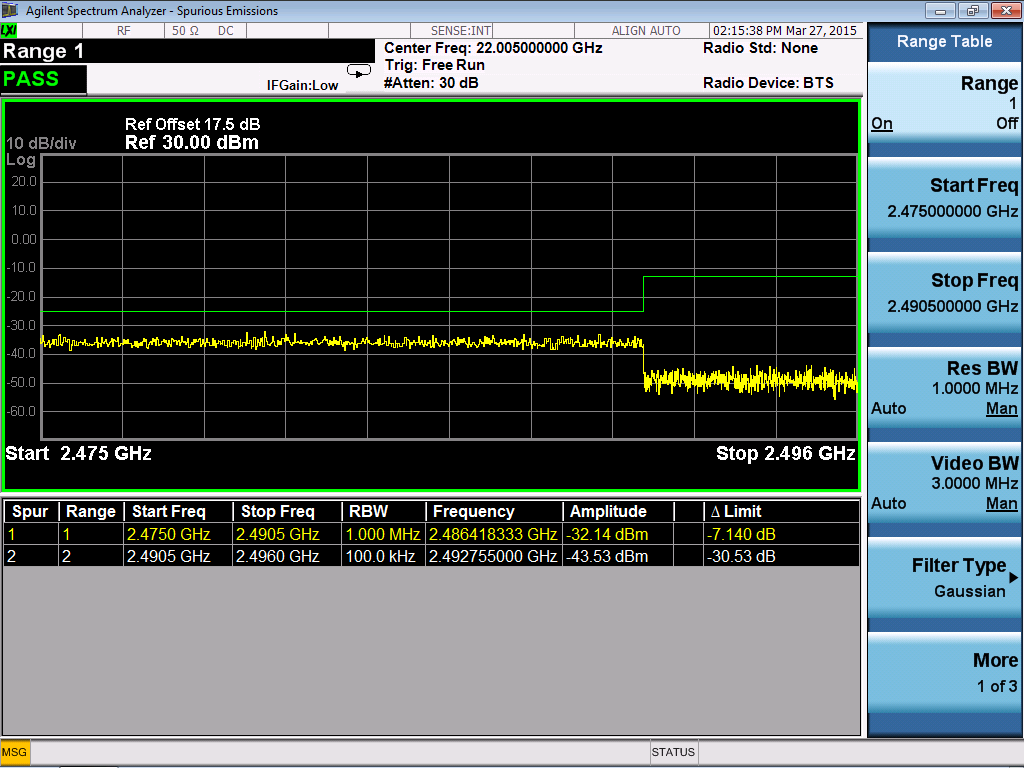The image size is (1024, 768).
Task: Click the Radio Std: None label
Action: click(760, 48)
